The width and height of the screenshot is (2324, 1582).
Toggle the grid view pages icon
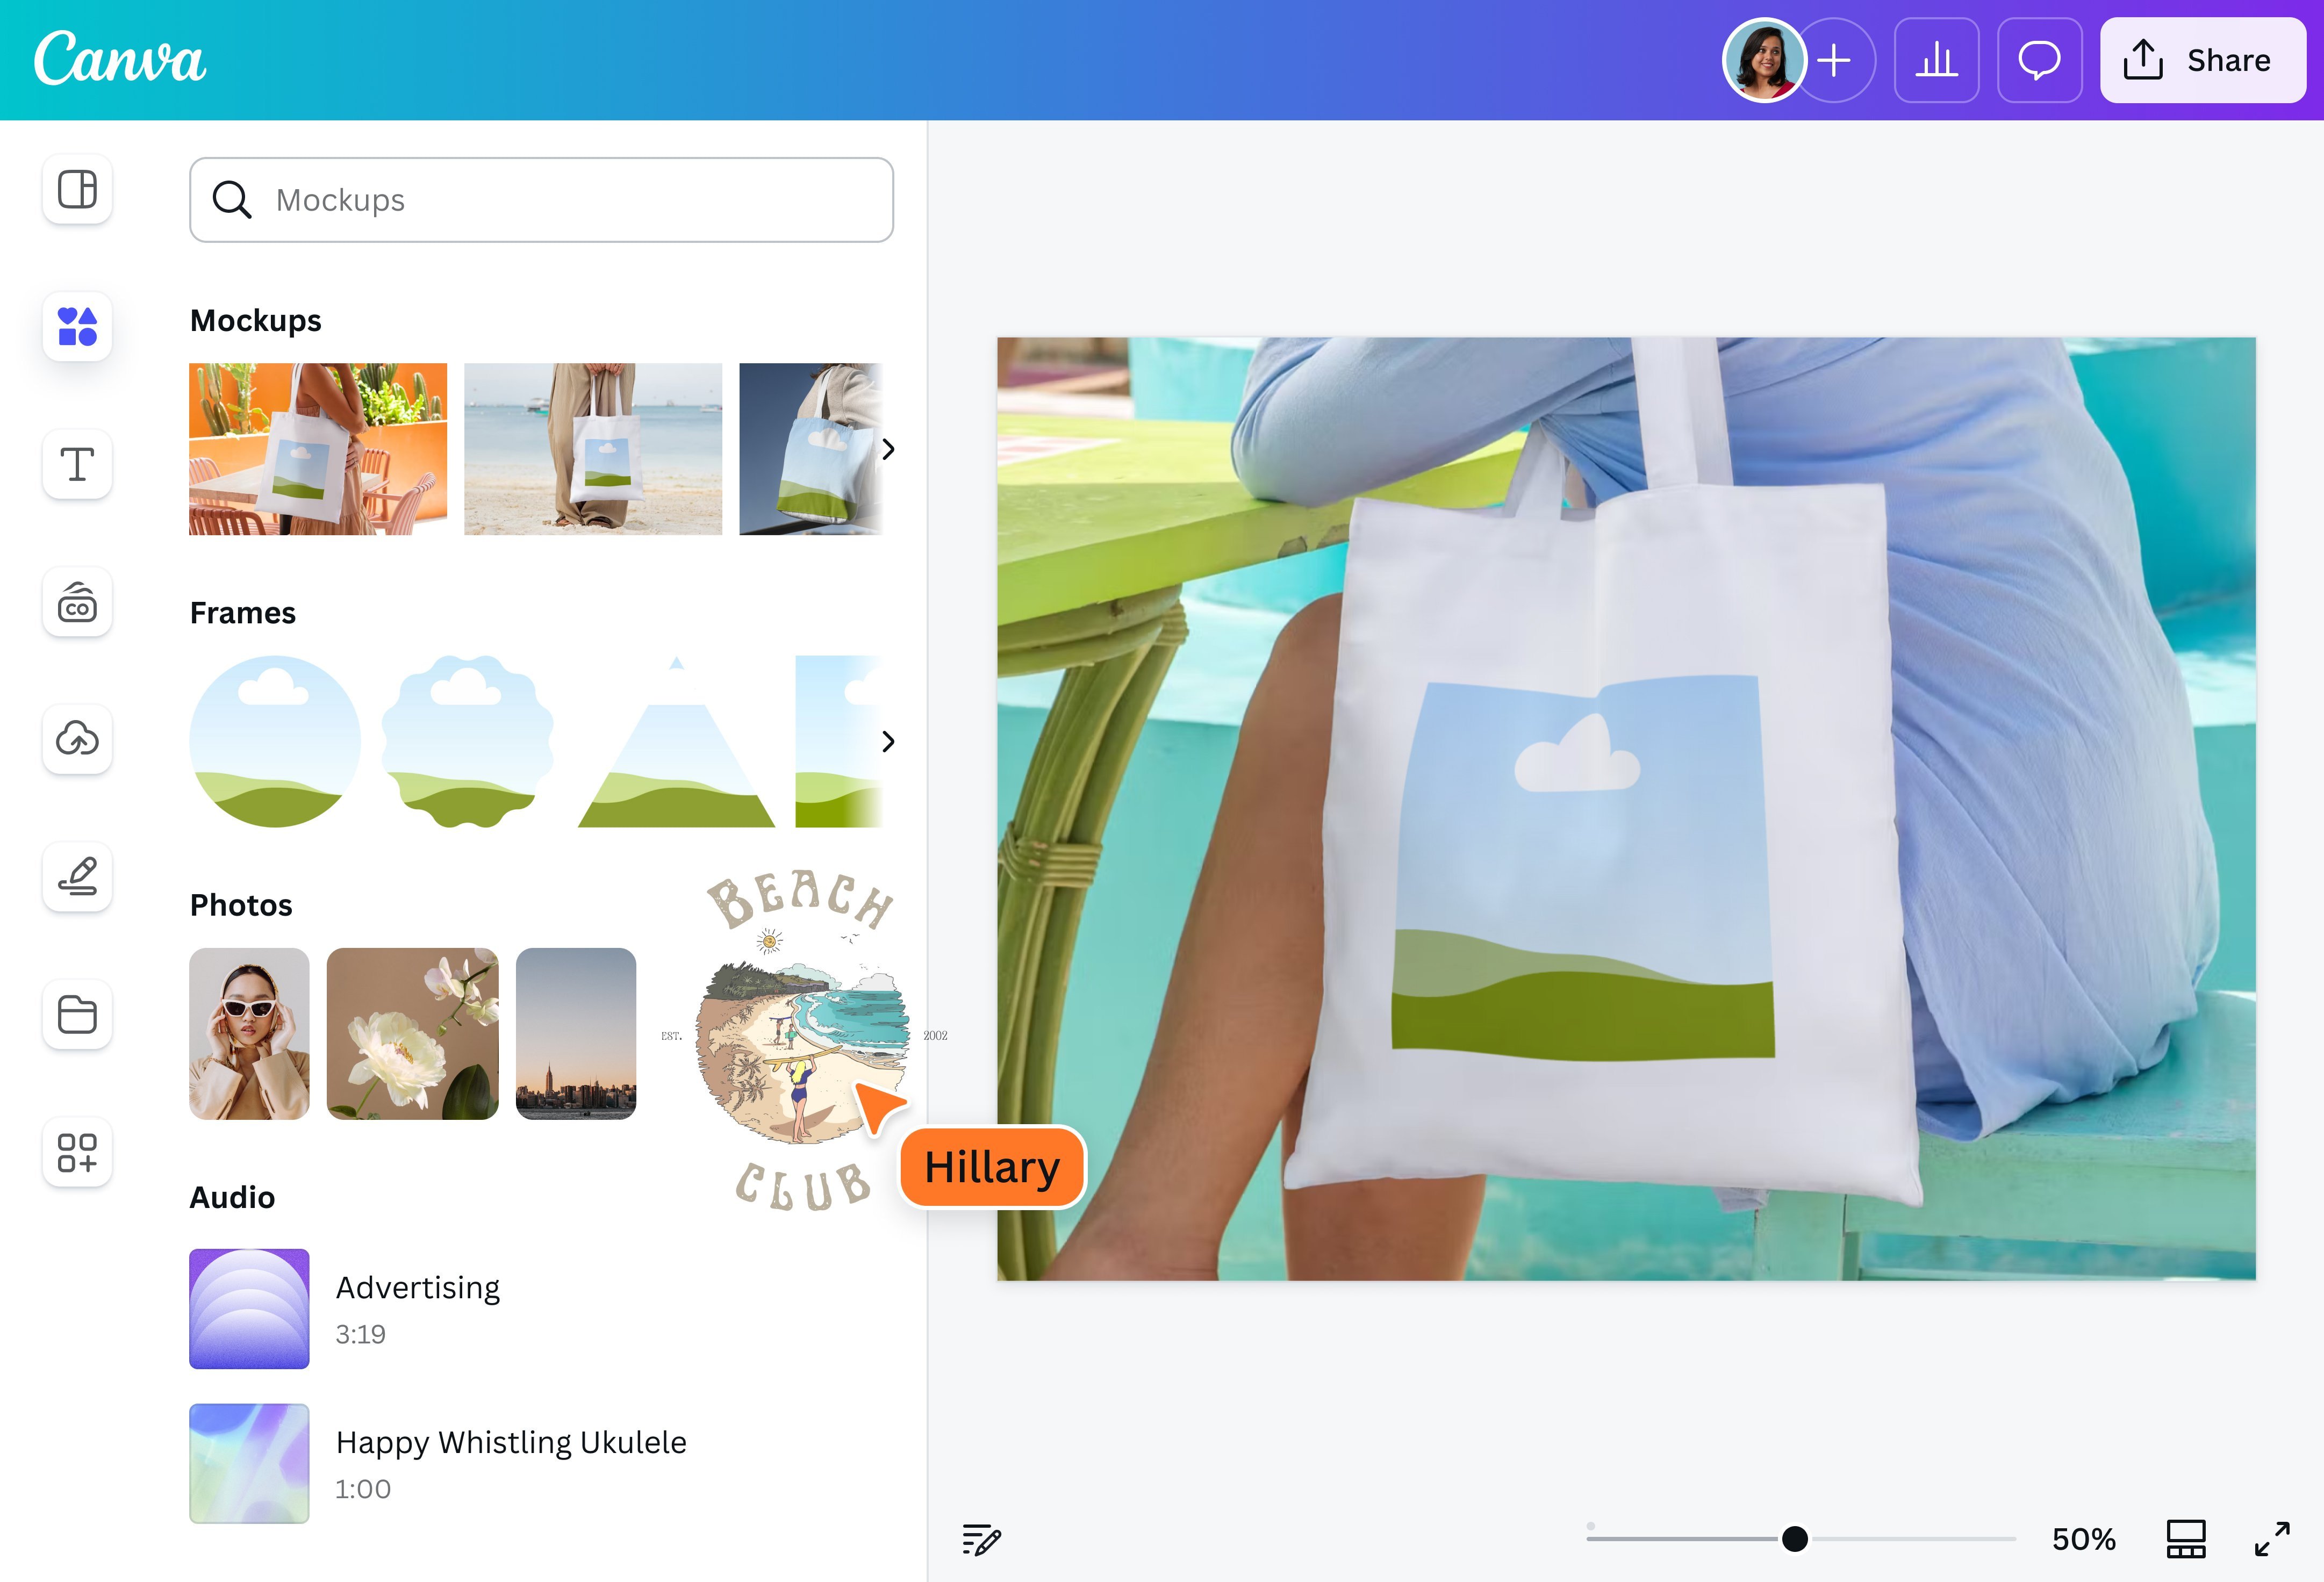2186,1539
